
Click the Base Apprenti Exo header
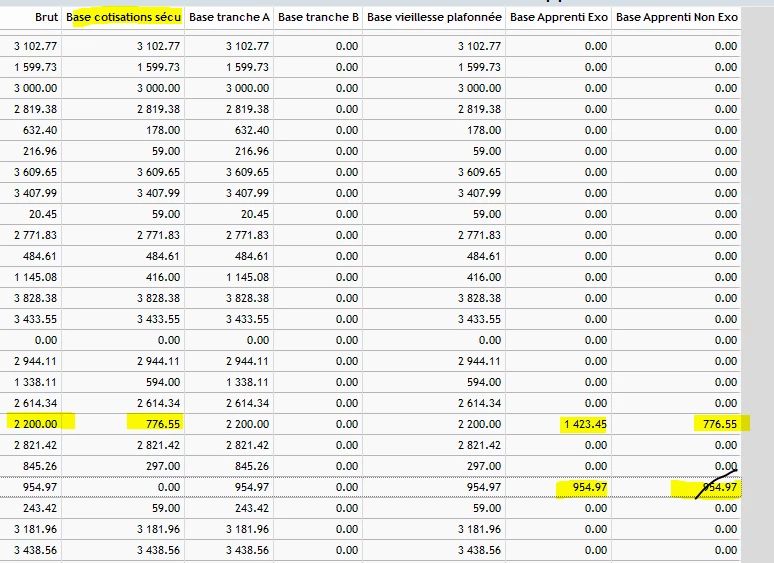pyautogui.click(x=559, y=17)
